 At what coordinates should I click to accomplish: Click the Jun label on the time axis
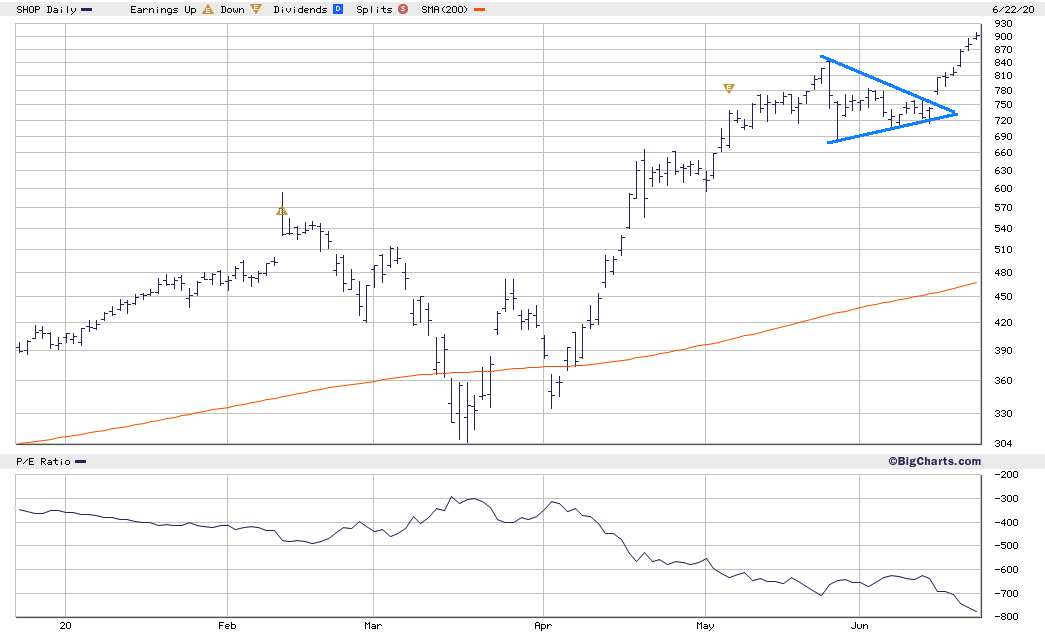coord(860,626)
